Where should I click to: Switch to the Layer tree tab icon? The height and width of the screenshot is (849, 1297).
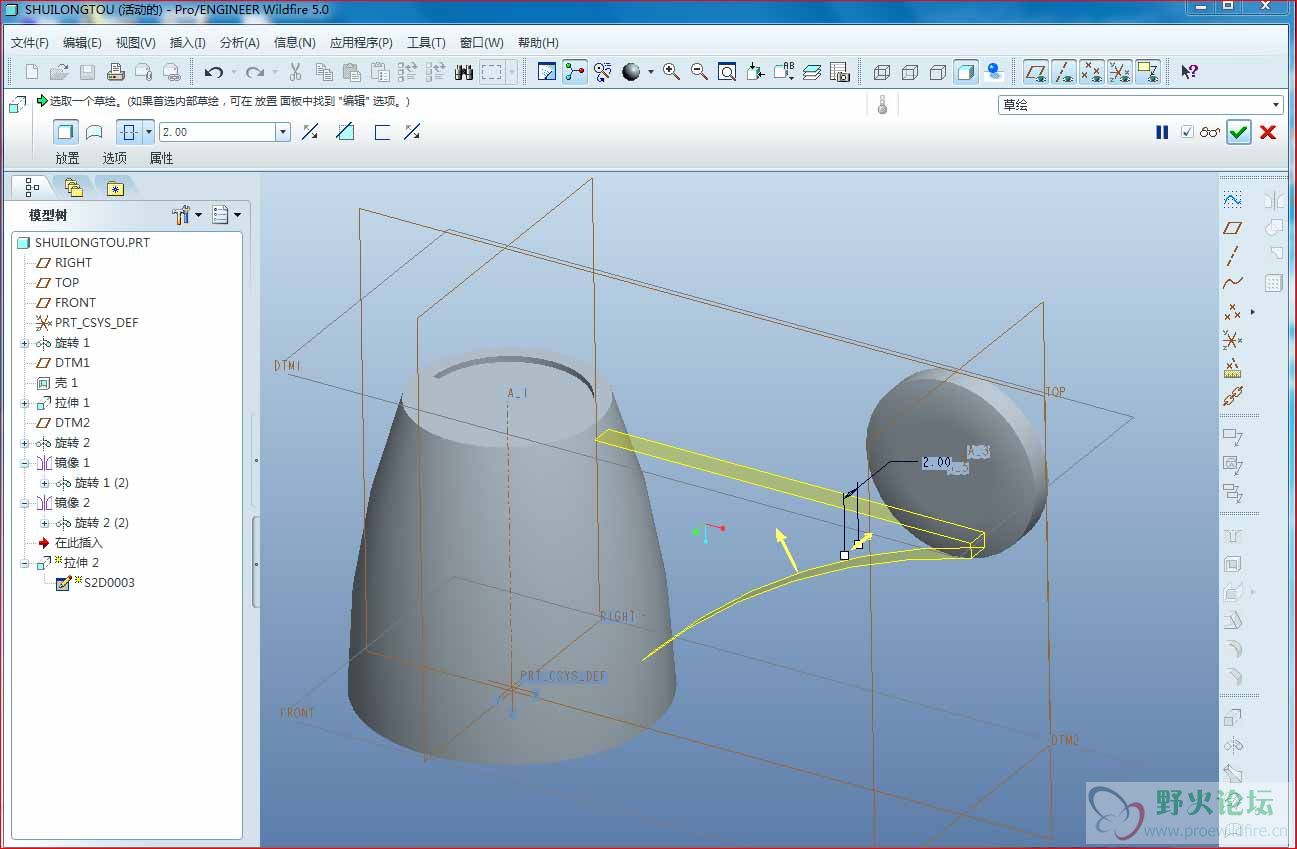(73, 187)
